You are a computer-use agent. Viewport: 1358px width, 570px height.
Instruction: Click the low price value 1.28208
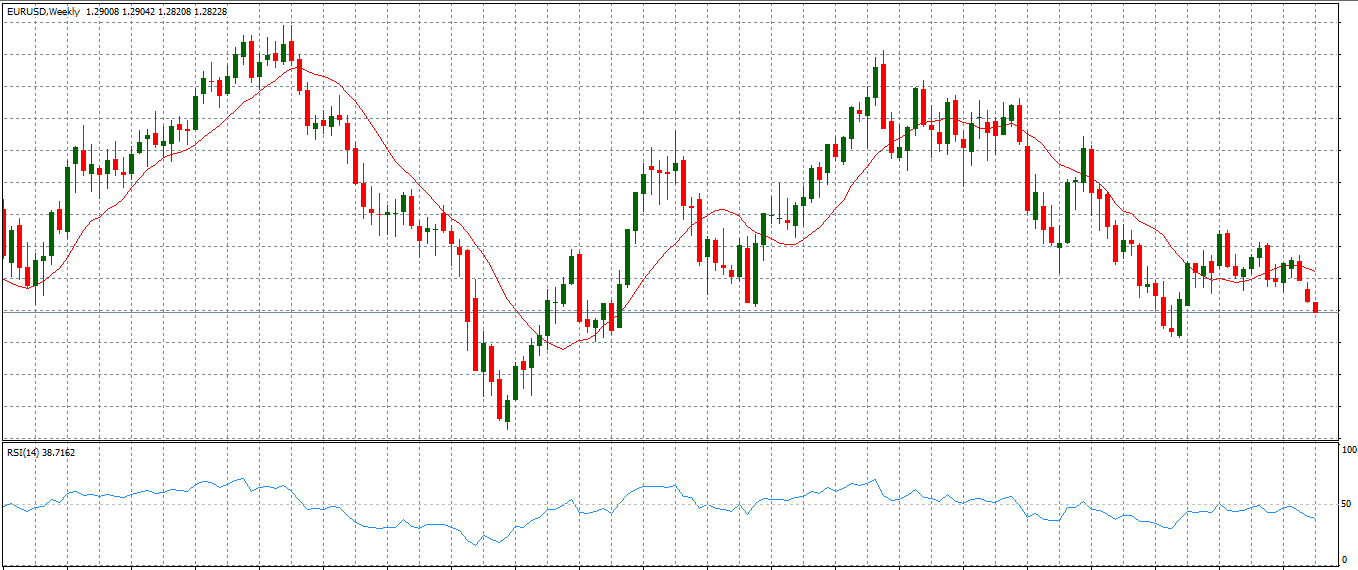pyautogui.click(x=177, y=11)
